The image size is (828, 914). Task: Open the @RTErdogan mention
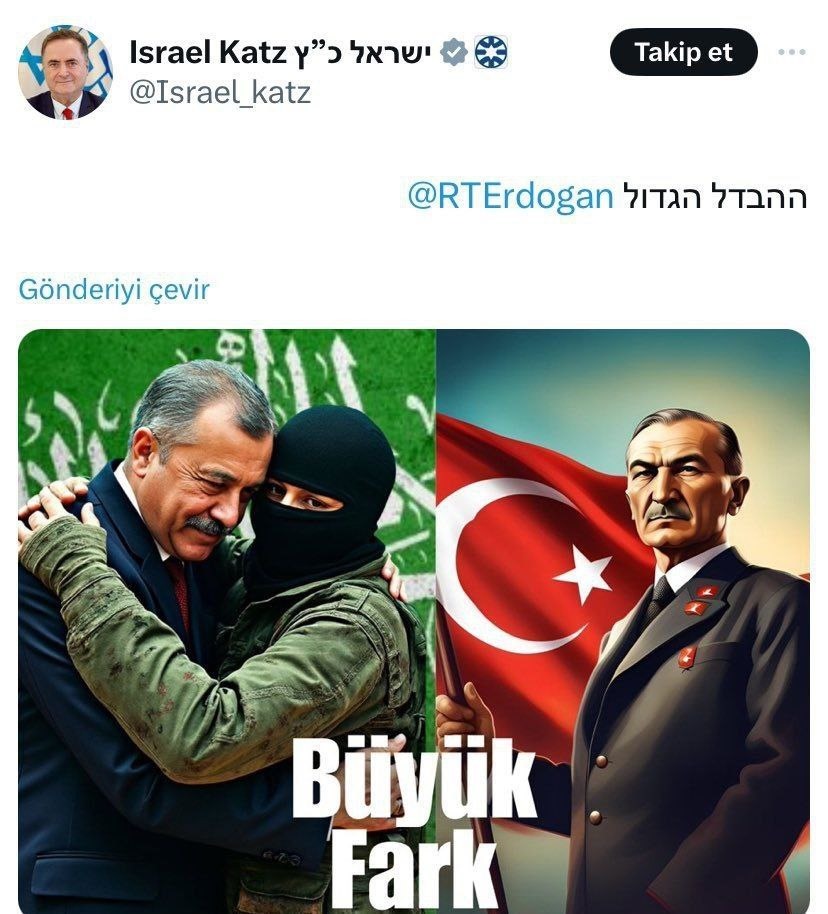tap(511, 196)
